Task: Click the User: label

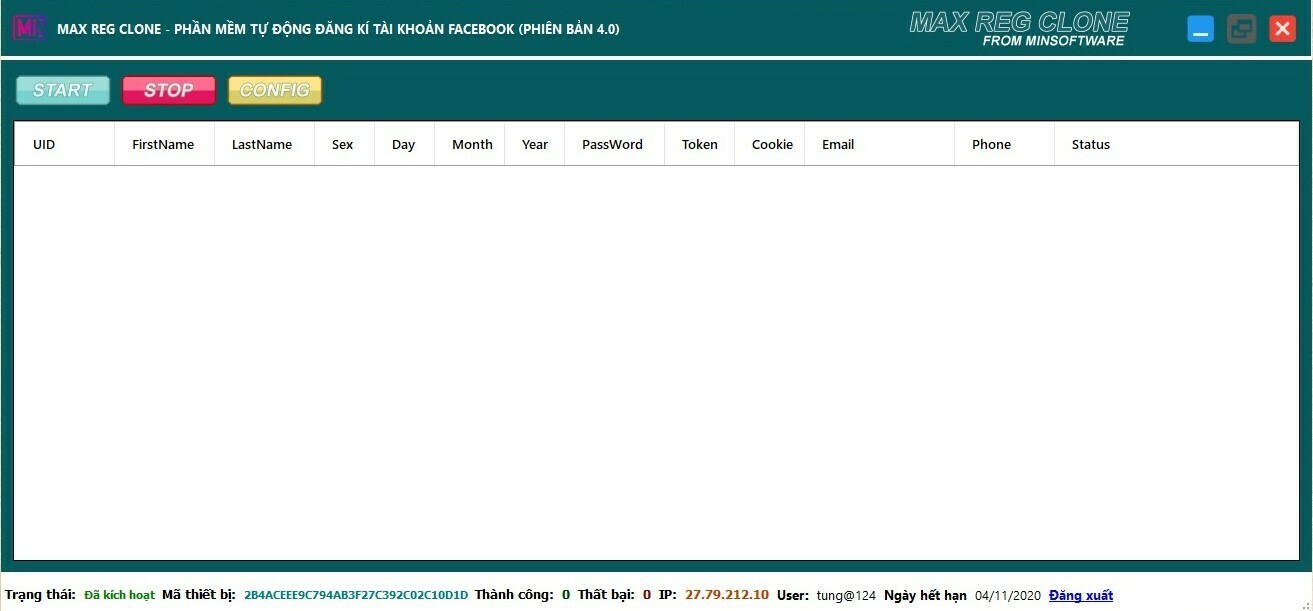Action: tap(793, 595)
